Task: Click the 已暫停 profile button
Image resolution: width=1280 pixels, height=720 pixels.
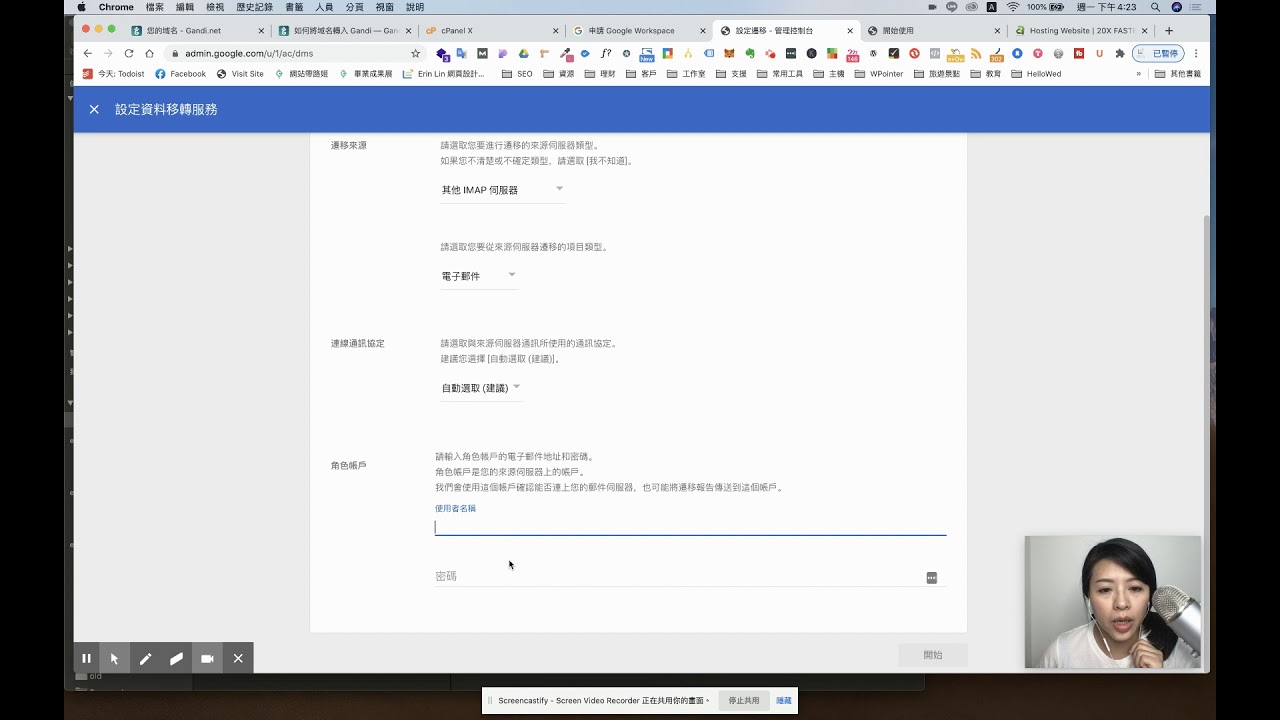Action: [1158, 53]
